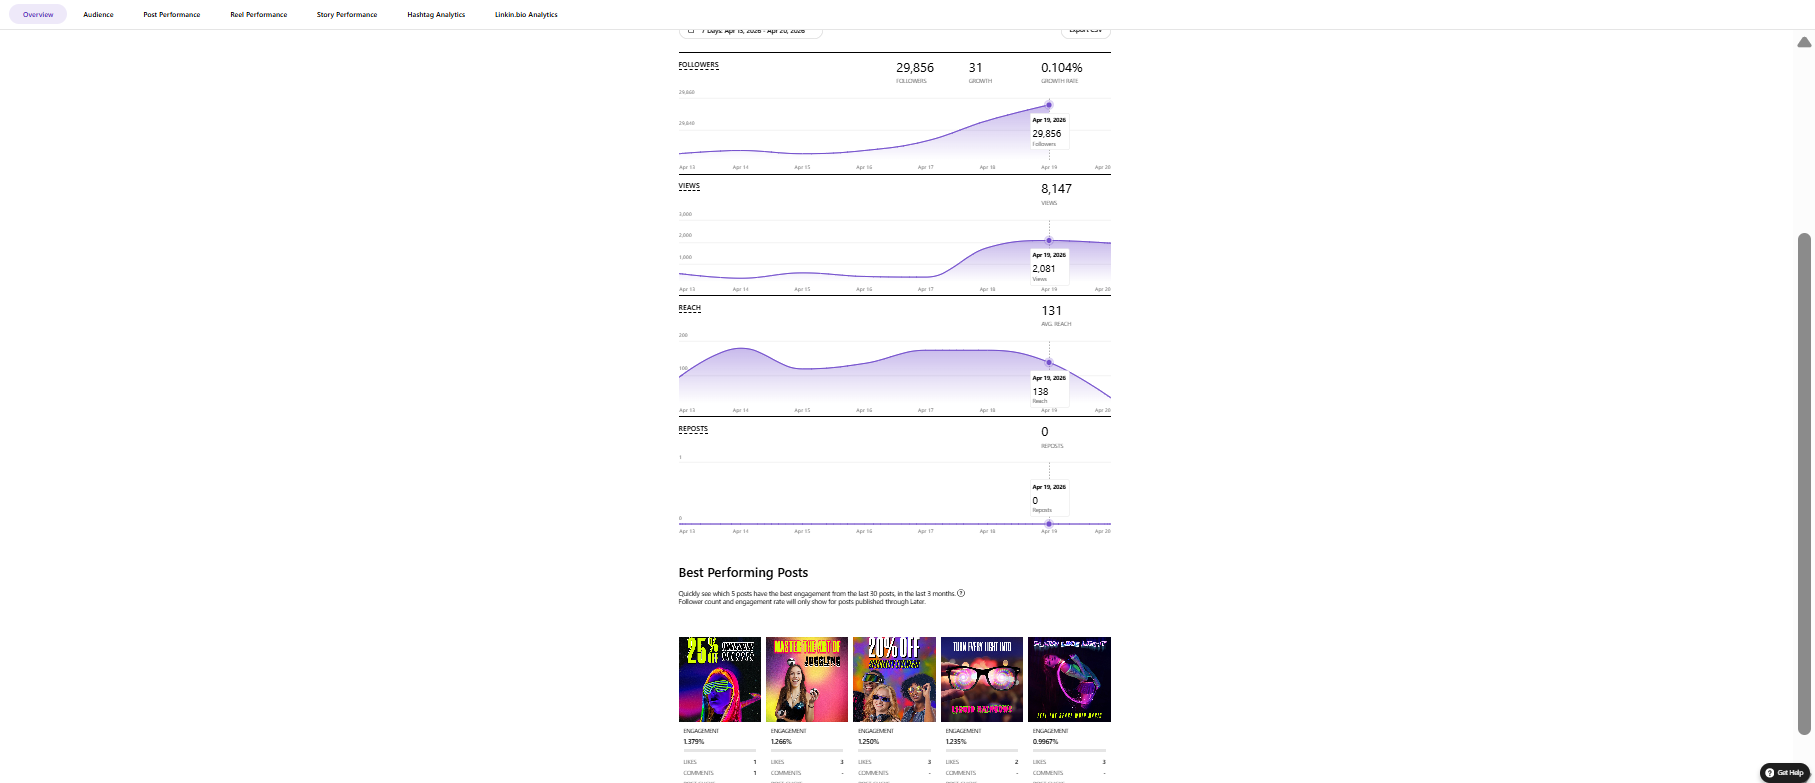Switch to the Audience tab

(x=98, y=15)
